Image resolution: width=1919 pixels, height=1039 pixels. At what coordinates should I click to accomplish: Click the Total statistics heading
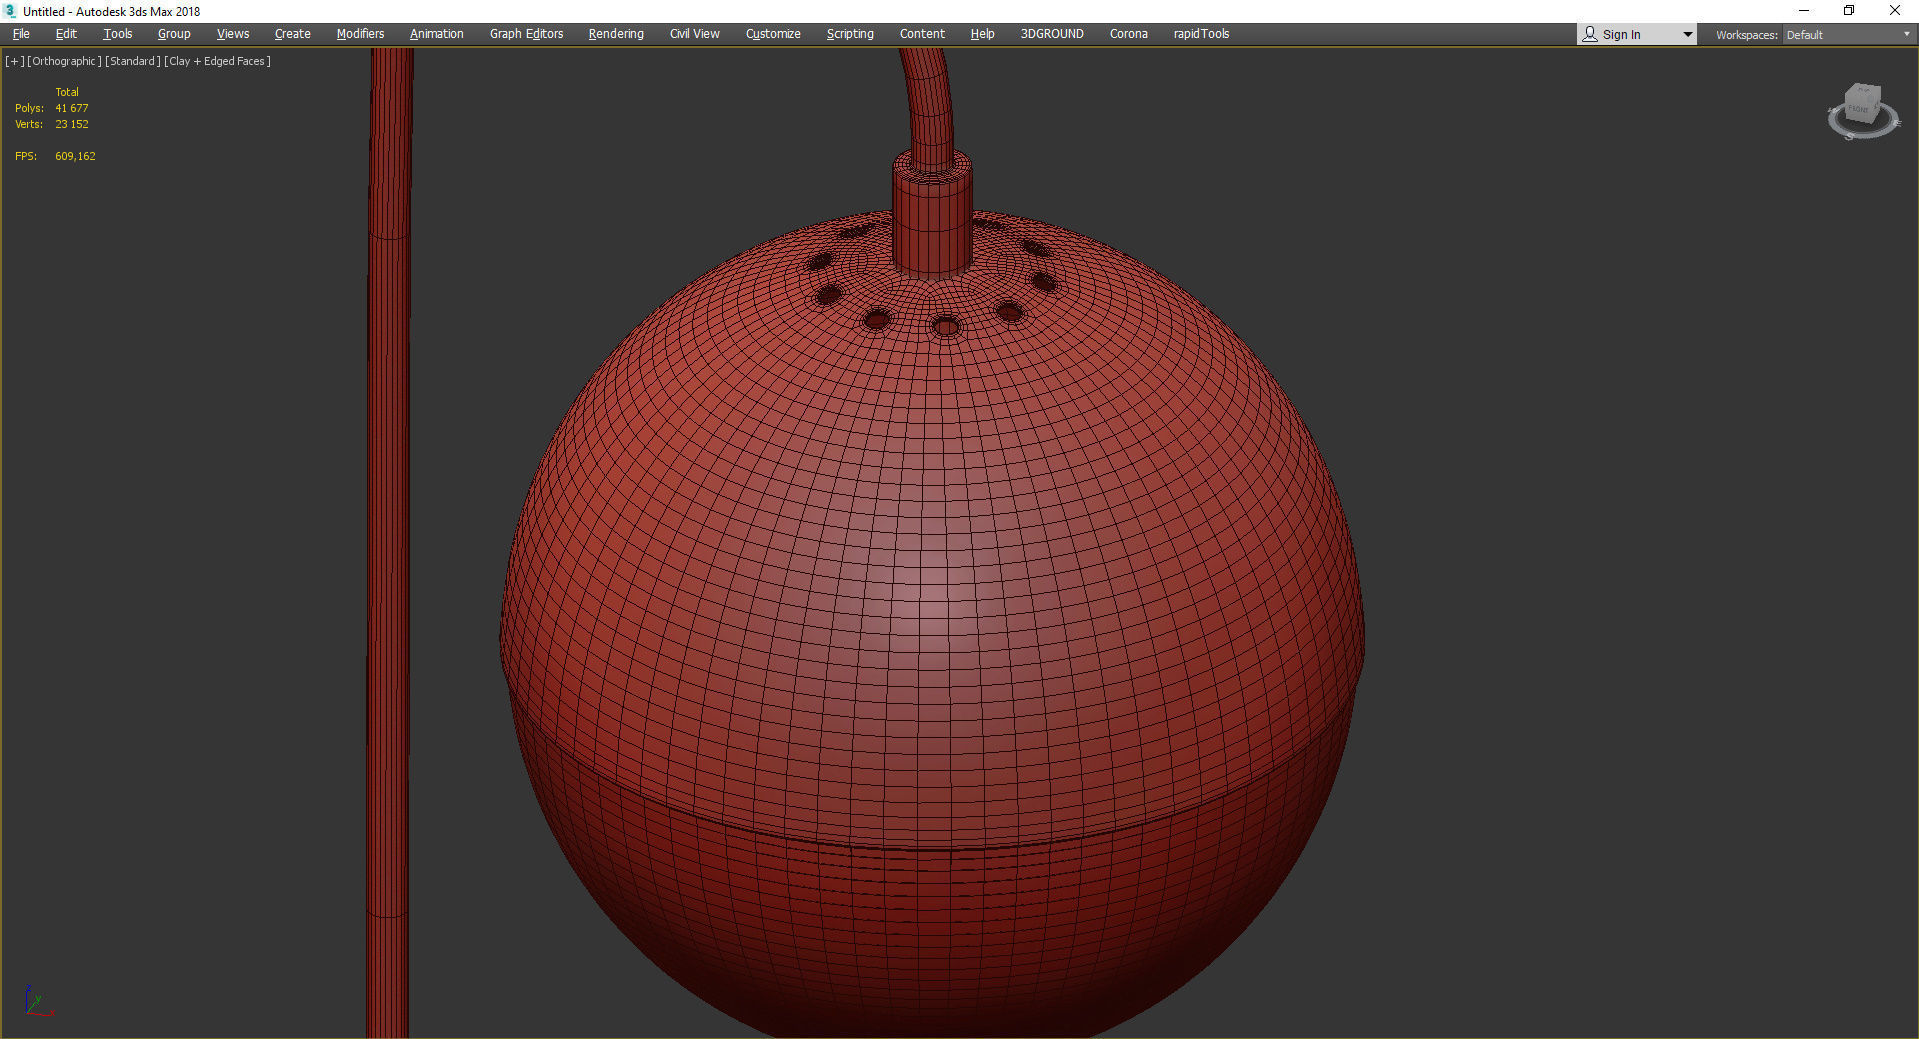click(67, 92)
